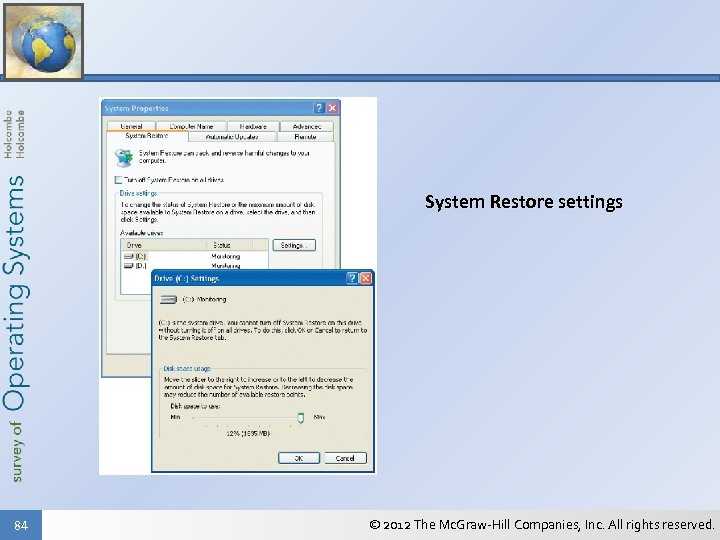Close the Drive (C:) Settings dialog
This screenshot has height=540, width=720.
click(366, 278)
